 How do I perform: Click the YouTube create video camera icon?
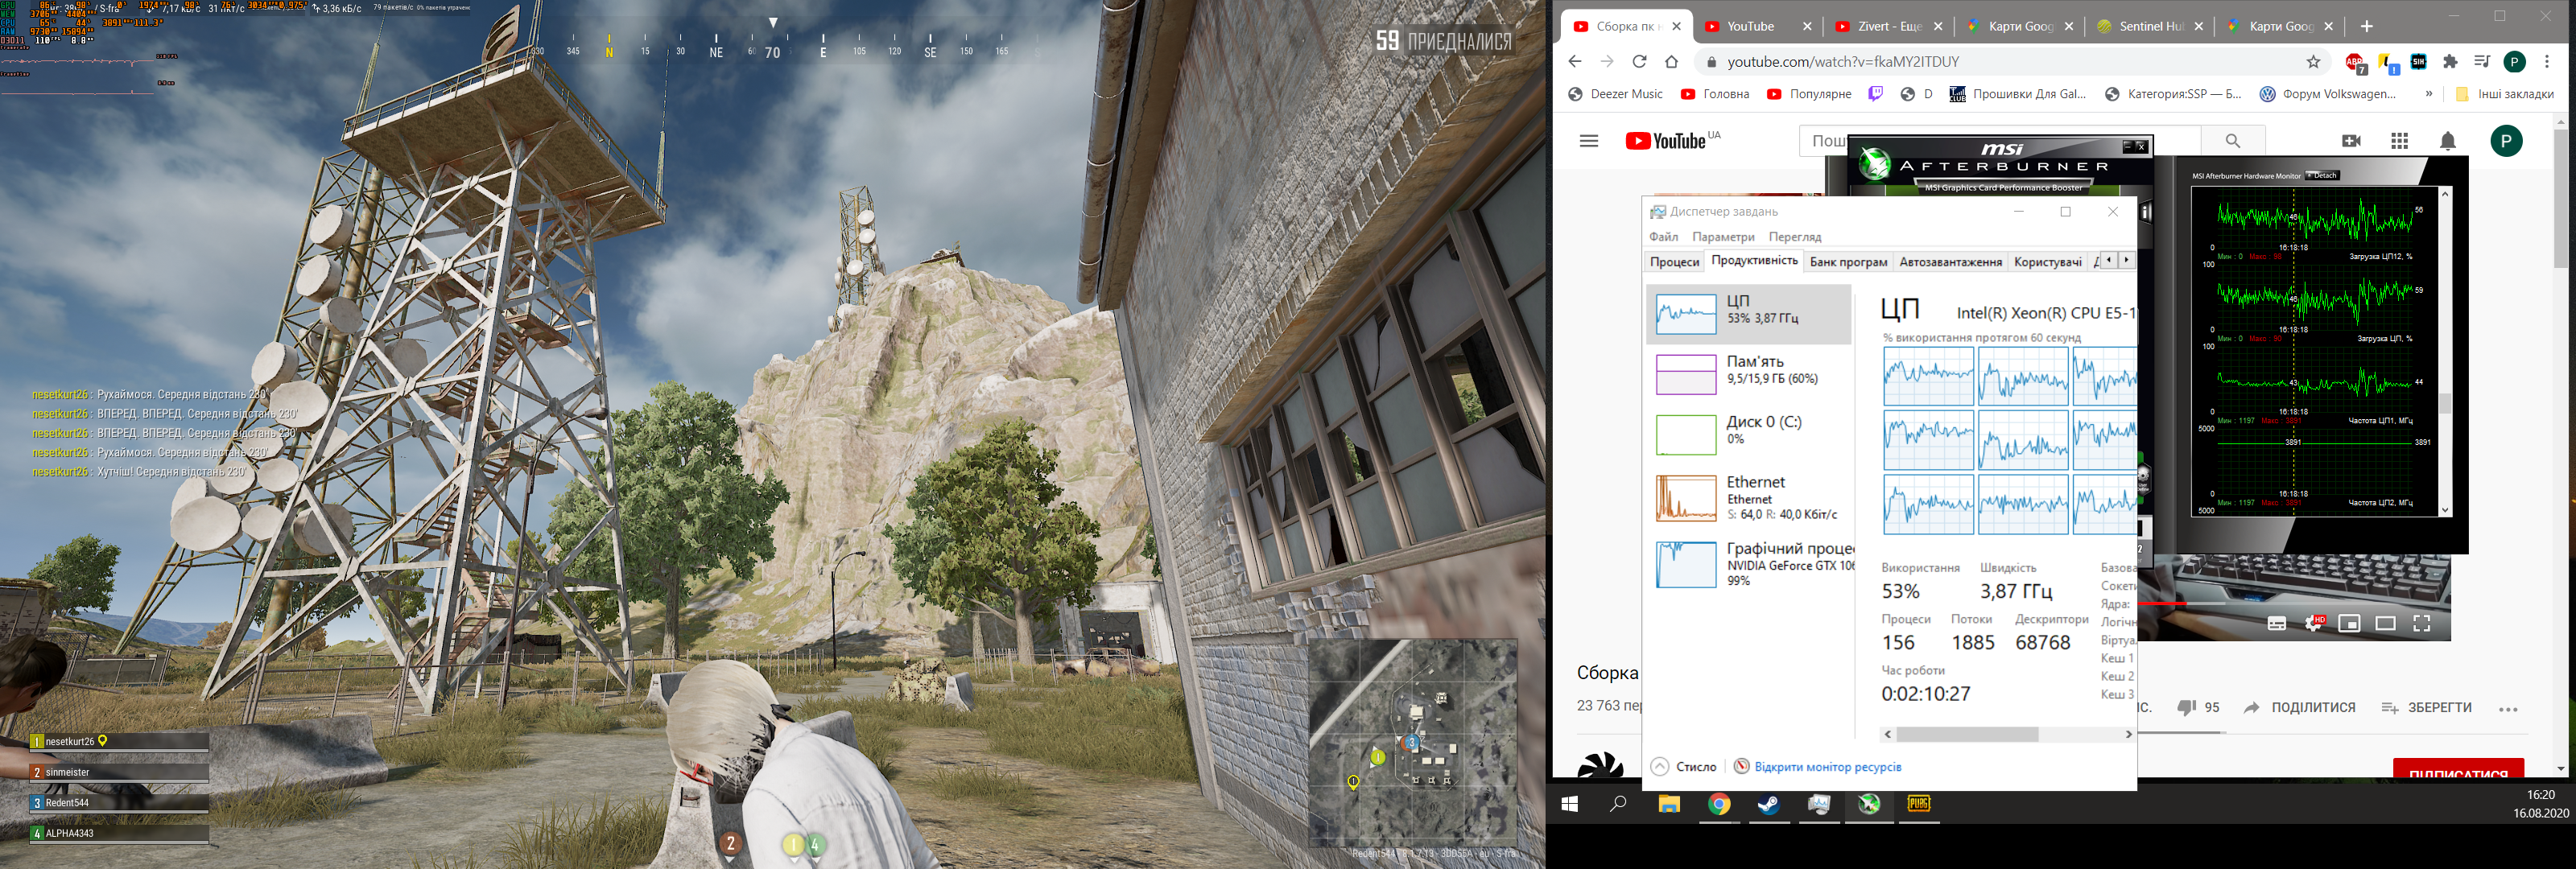(2351, 141)
